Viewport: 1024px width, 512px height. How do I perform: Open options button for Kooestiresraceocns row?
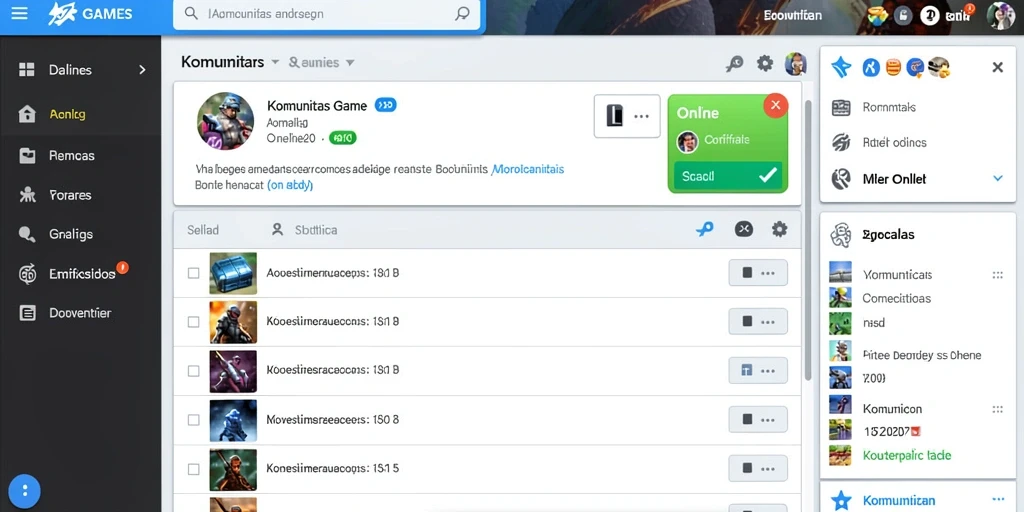pyautogui.click(x=758, y=370)
